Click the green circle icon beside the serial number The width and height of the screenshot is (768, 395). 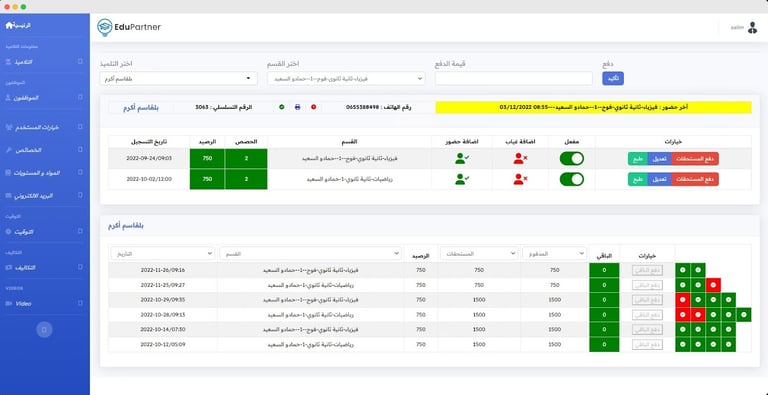pyautogui.click(x=281, y=107)
